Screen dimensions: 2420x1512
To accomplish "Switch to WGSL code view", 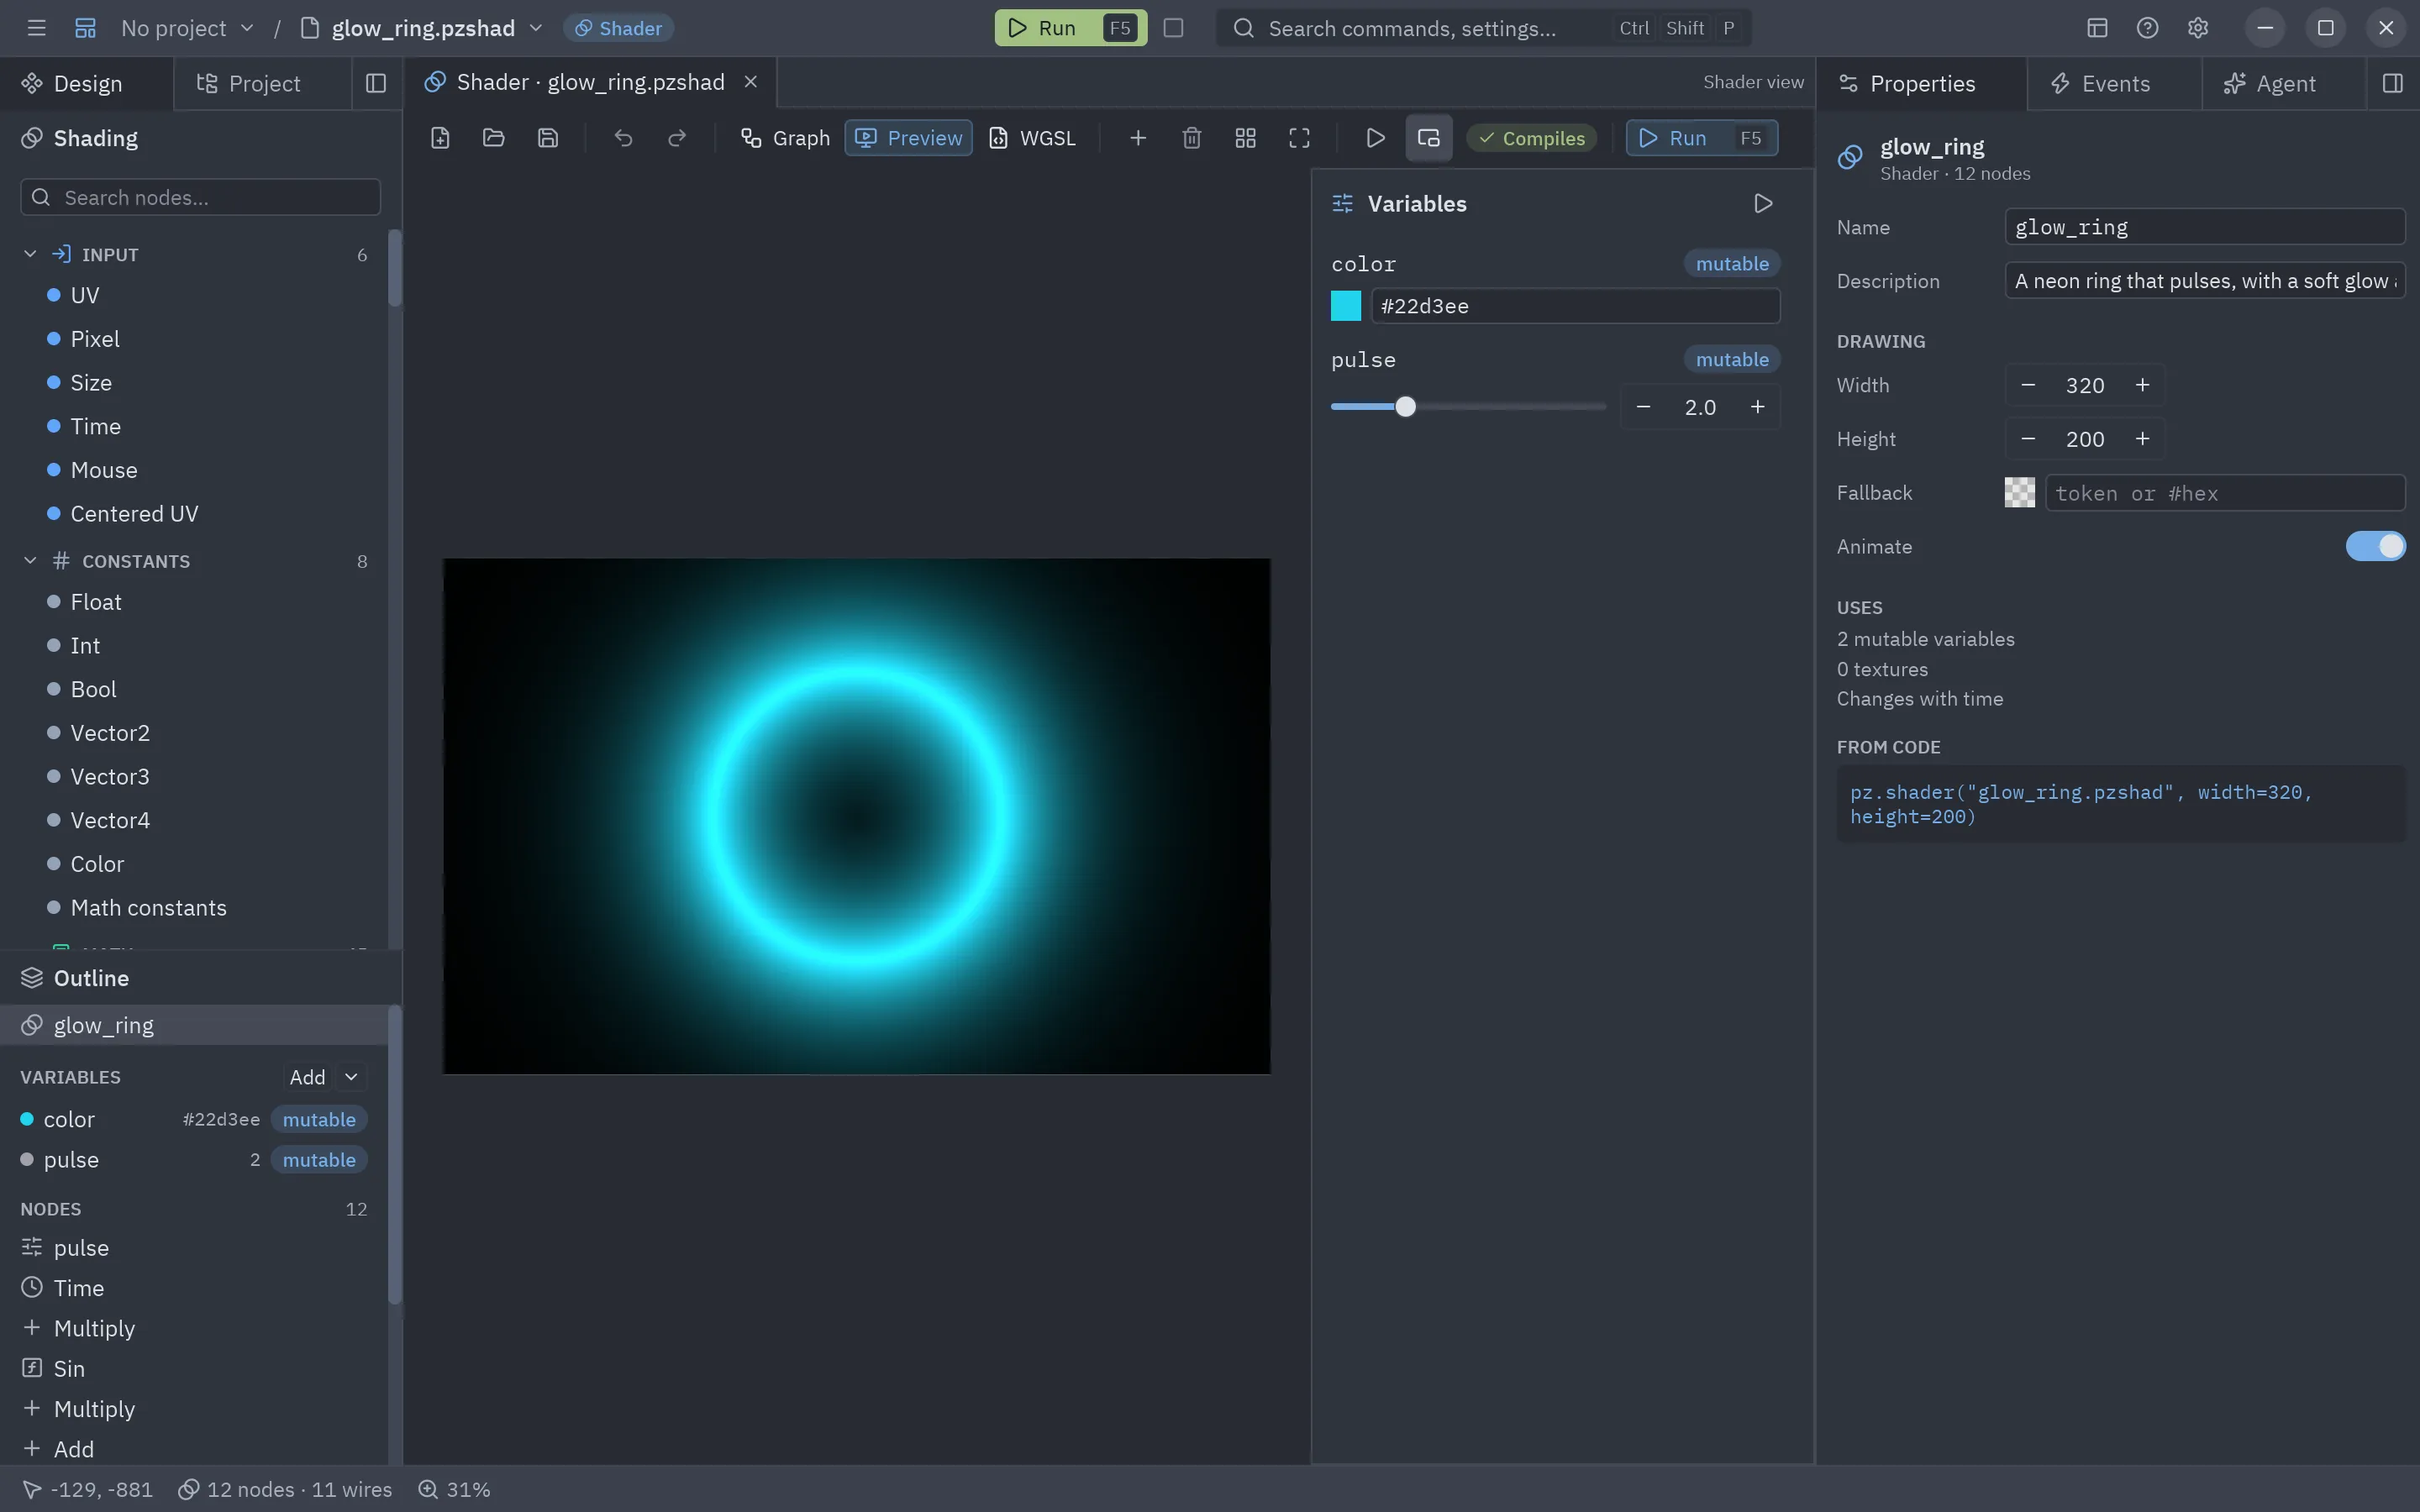I will 1033,138.
